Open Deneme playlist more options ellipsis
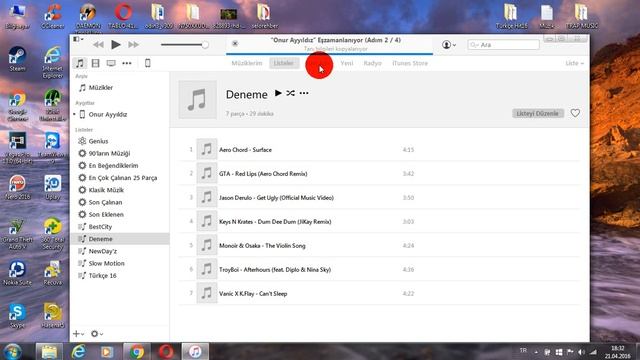This screenshot has height=360, width=640. (304, 93)
